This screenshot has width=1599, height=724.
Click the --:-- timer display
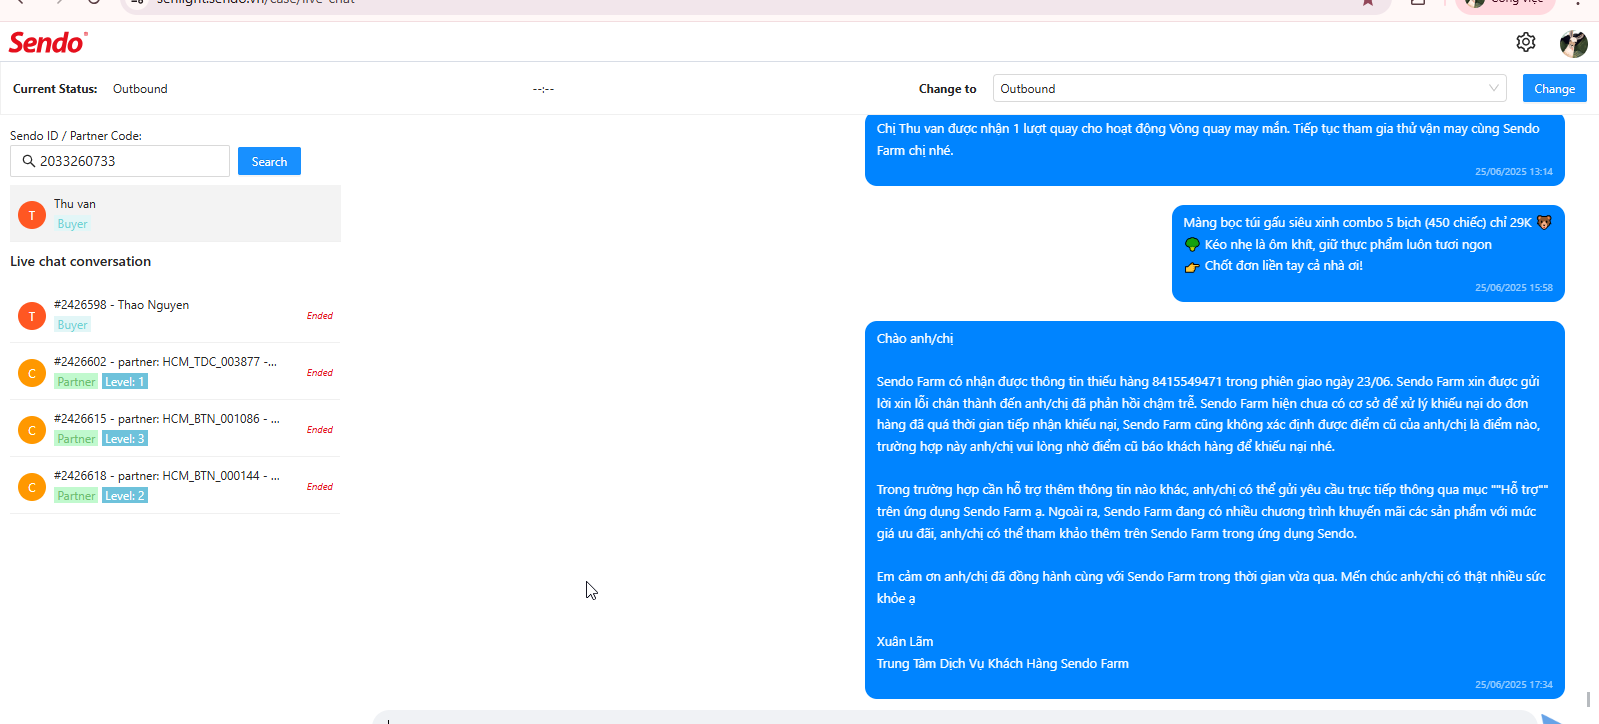(543, 89)
